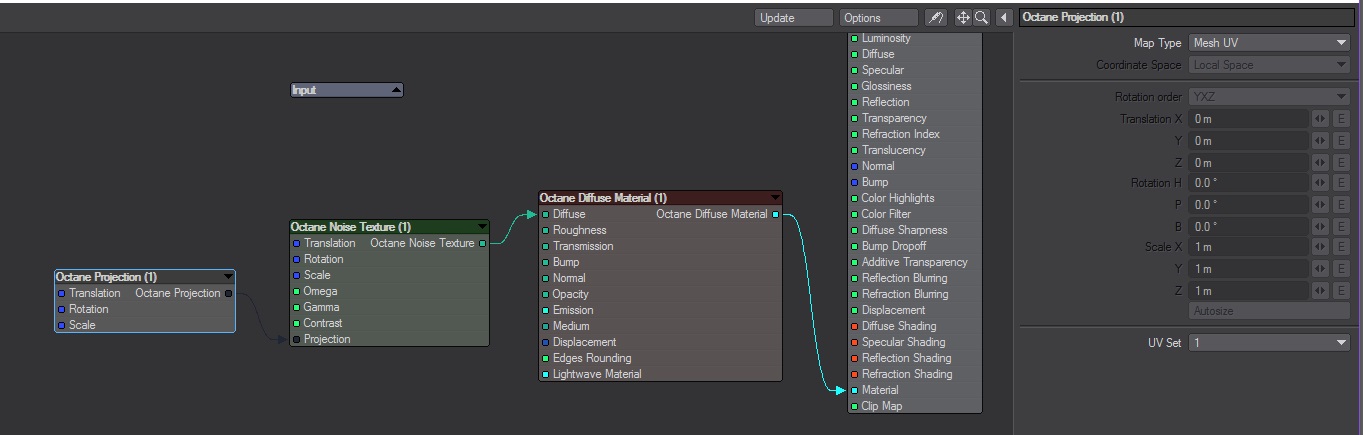Click the Translation Z value field

[1249, 163]
